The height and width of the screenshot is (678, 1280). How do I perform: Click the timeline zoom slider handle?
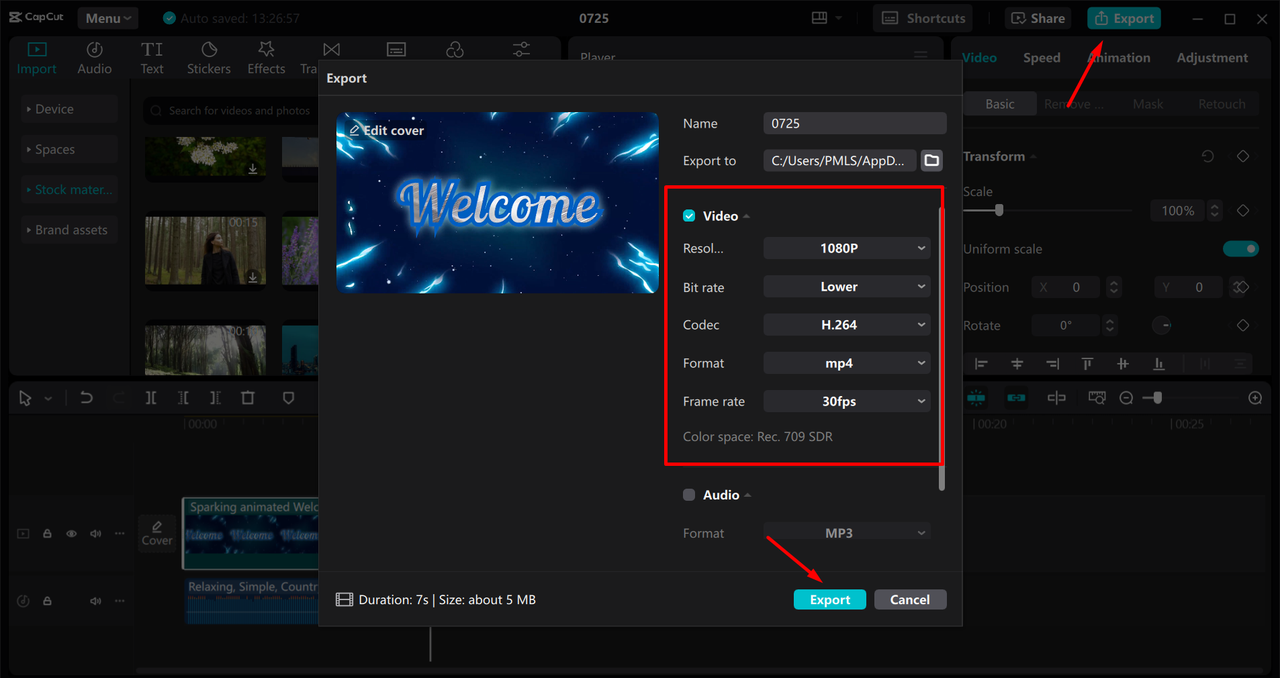[x=1158, y=398]
